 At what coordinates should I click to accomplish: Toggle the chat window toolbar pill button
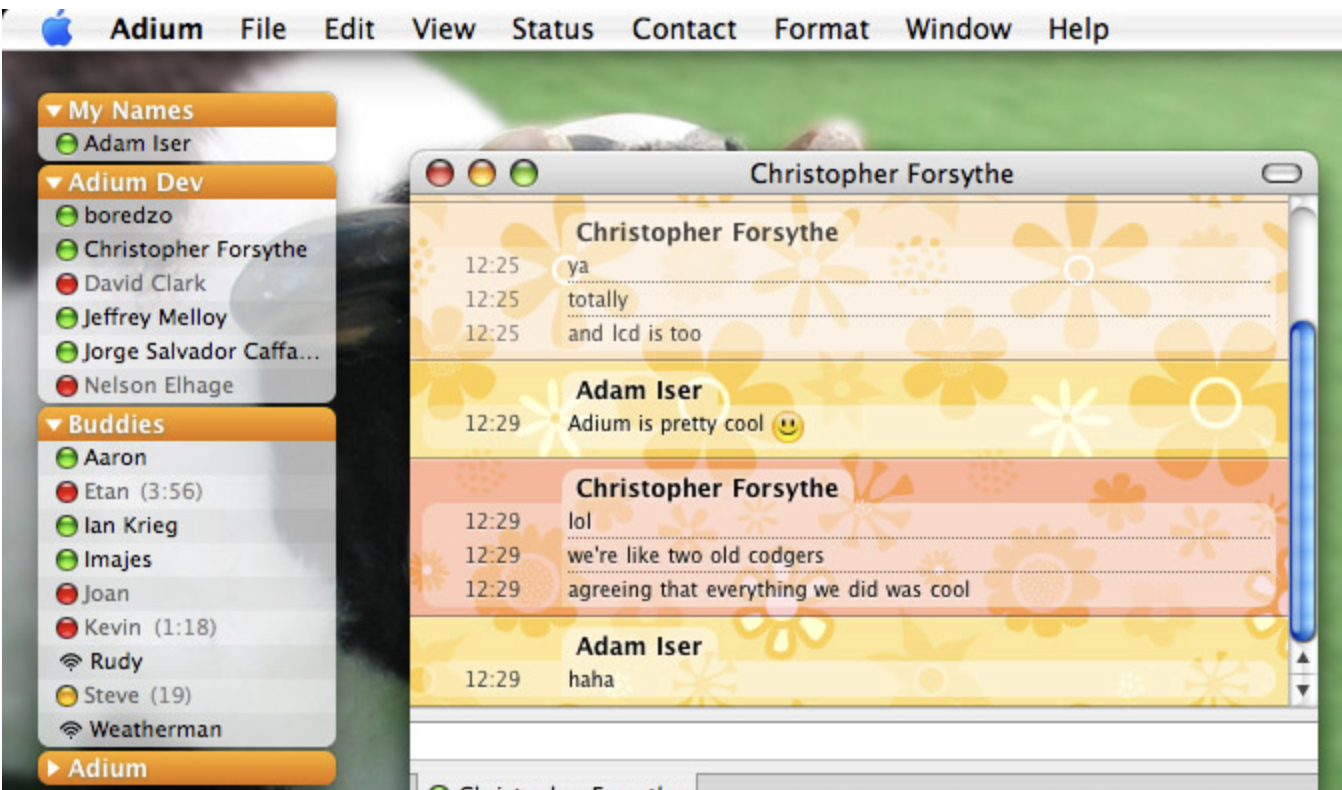[1282, 174]
